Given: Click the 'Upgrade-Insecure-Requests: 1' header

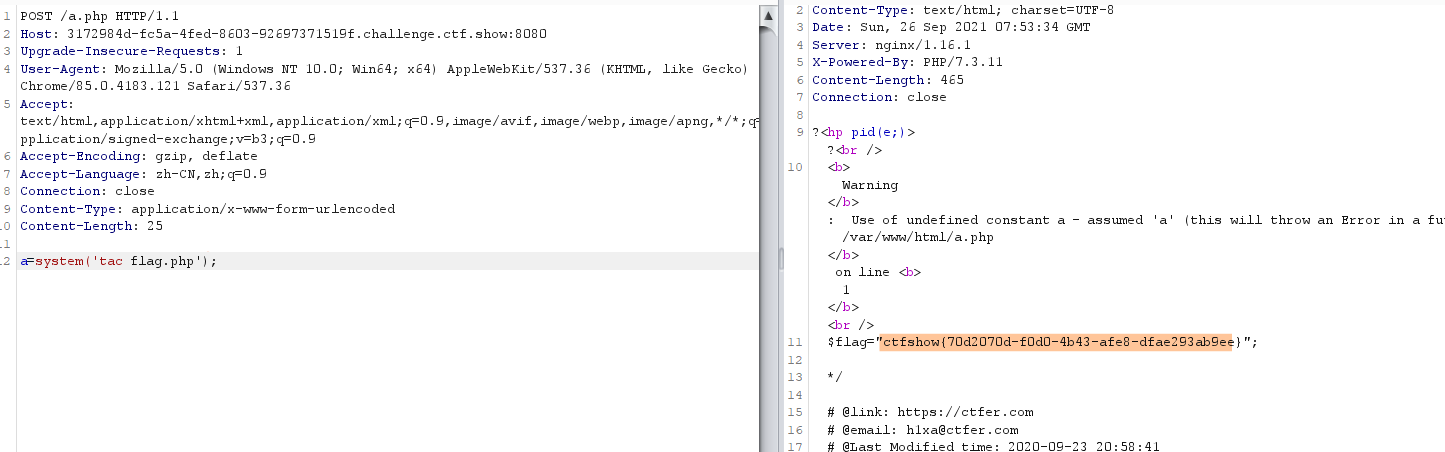Looking at the screenshot, I should click(131, 50).
